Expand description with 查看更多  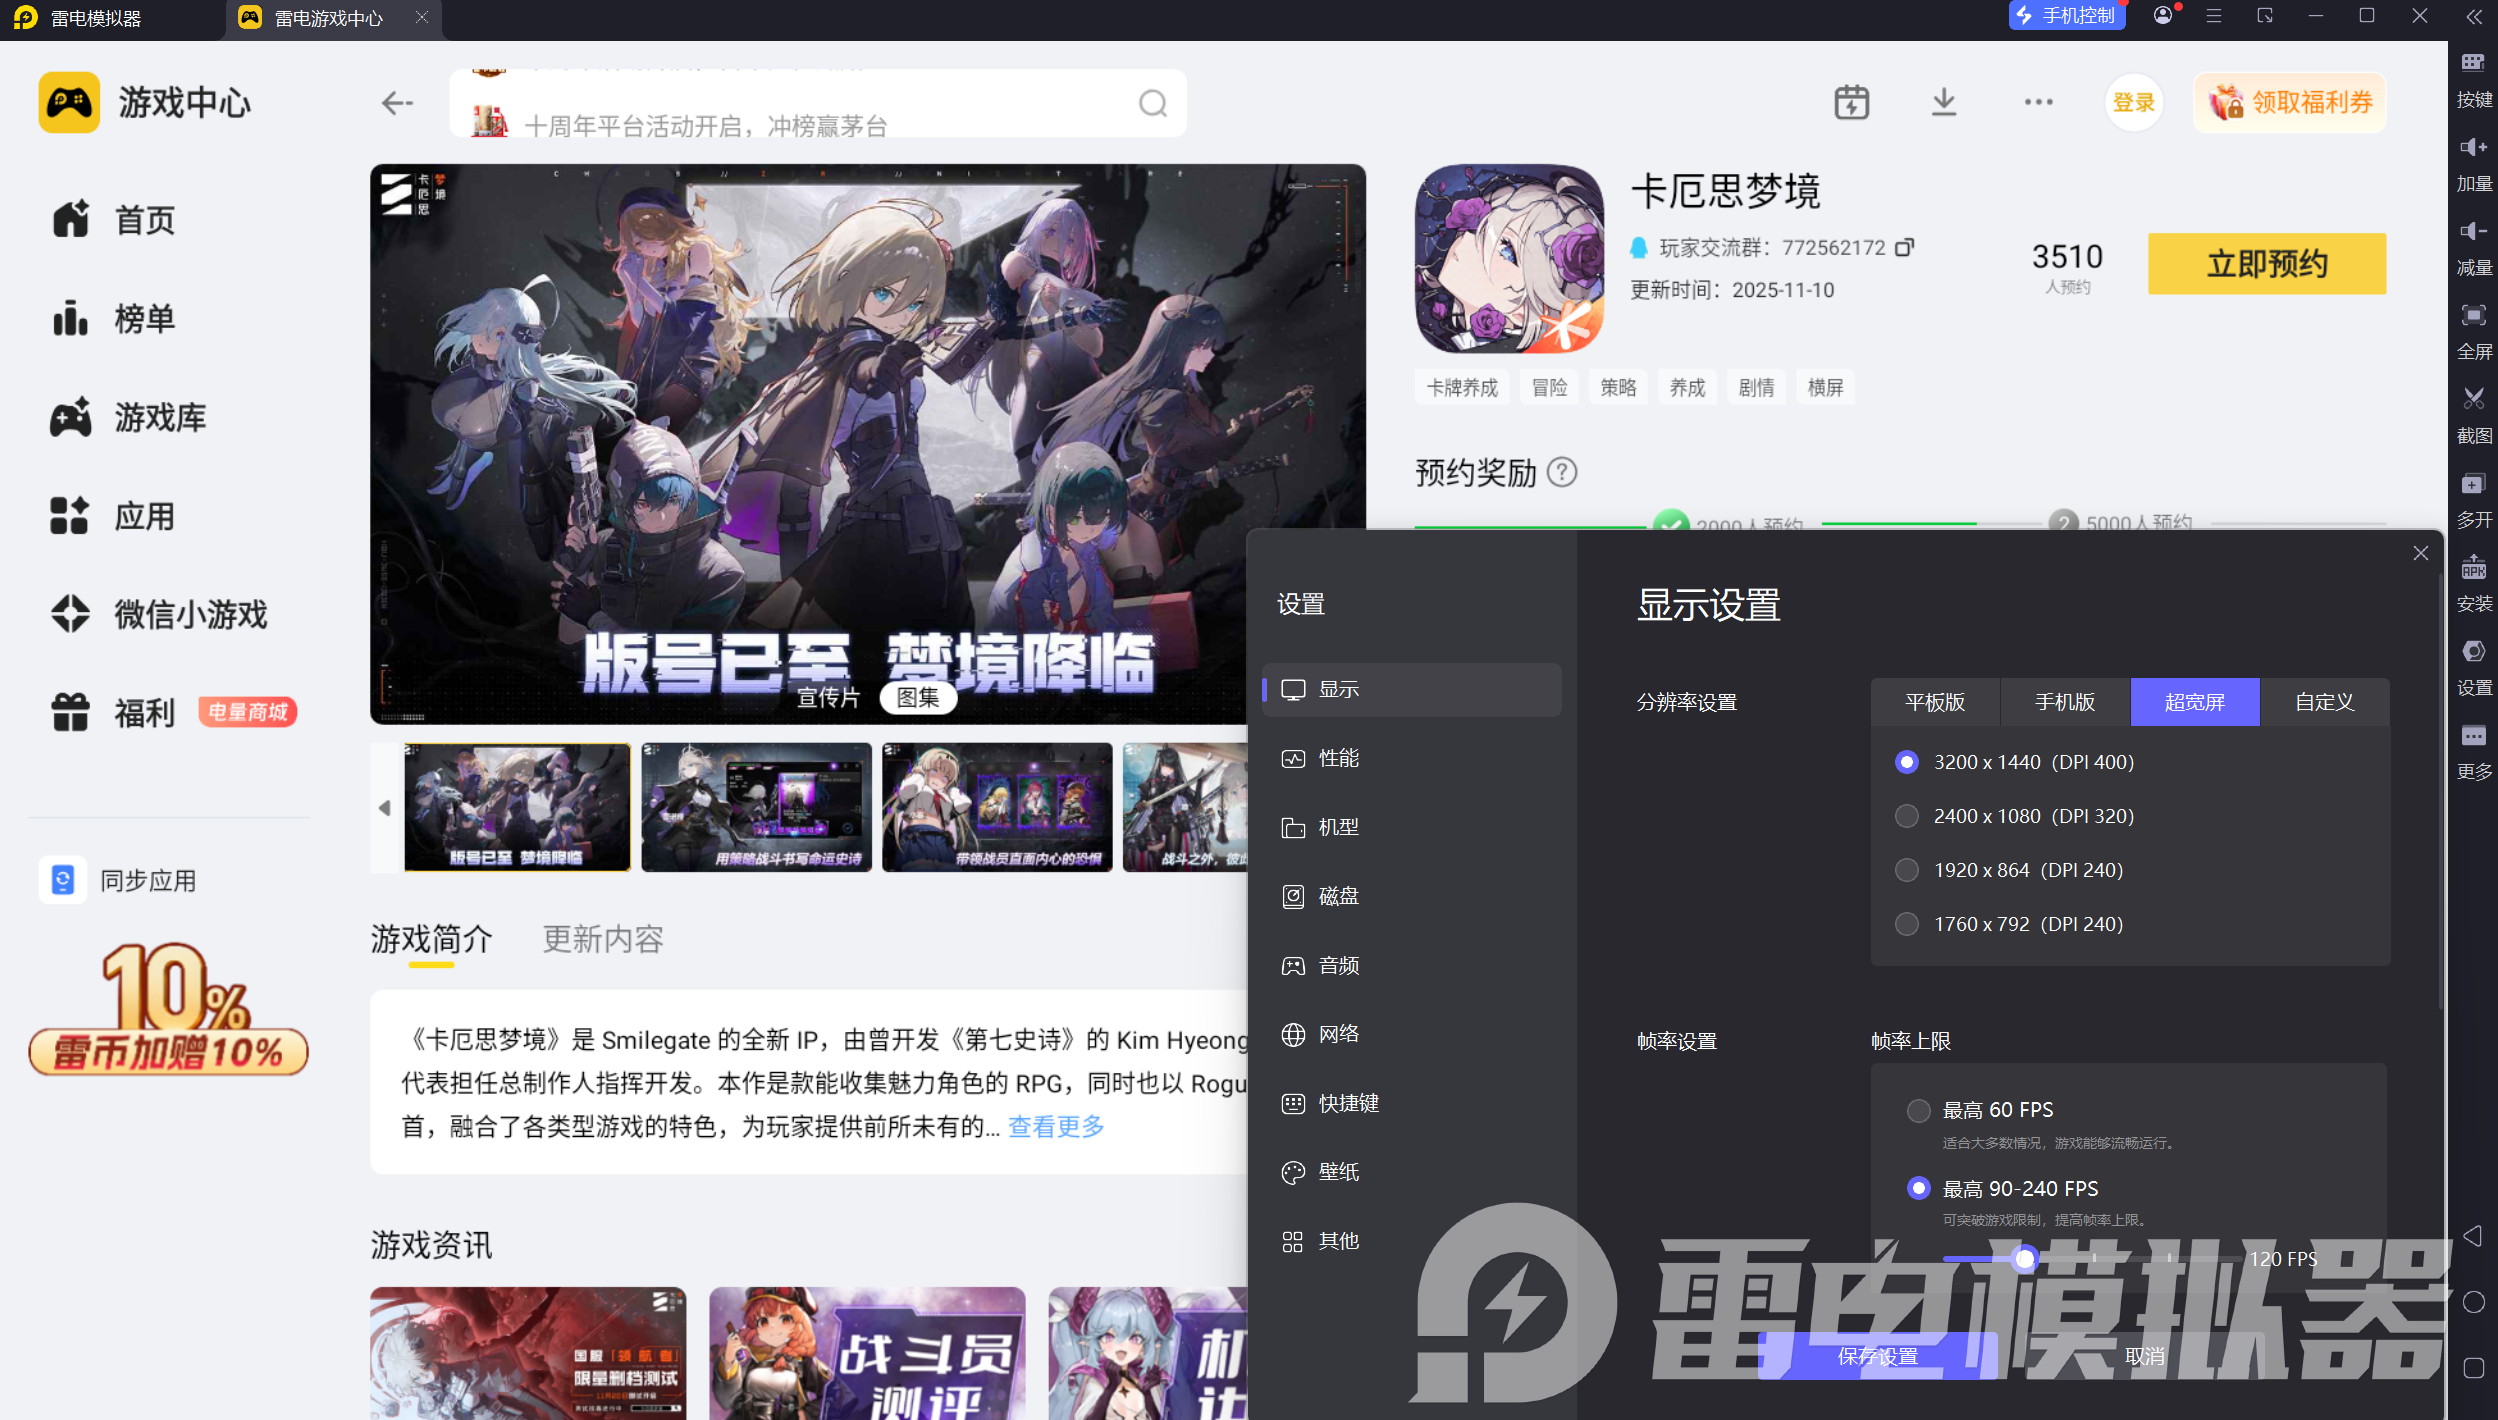(x=1056, y=1127)
